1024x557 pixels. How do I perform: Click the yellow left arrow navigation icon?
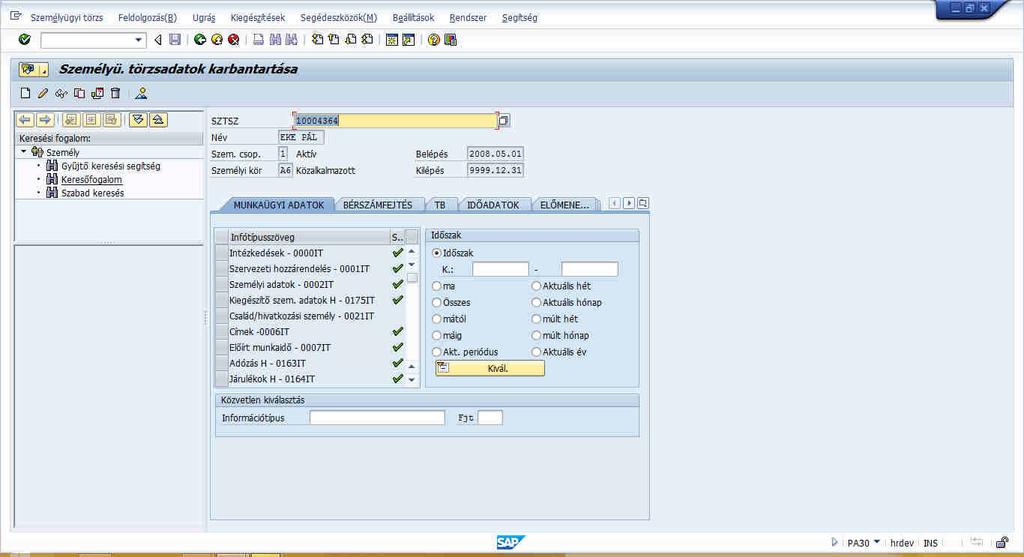(x=25, y=119)
